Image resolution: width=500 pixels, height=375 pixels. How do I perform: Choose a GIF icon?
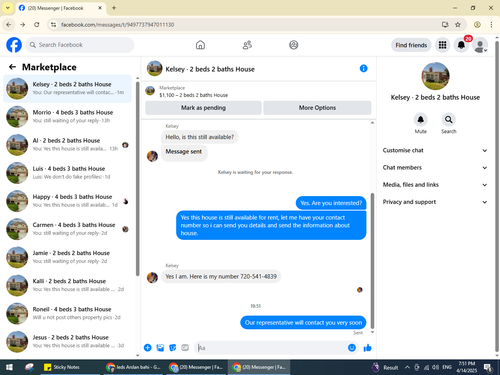point(185,348)
